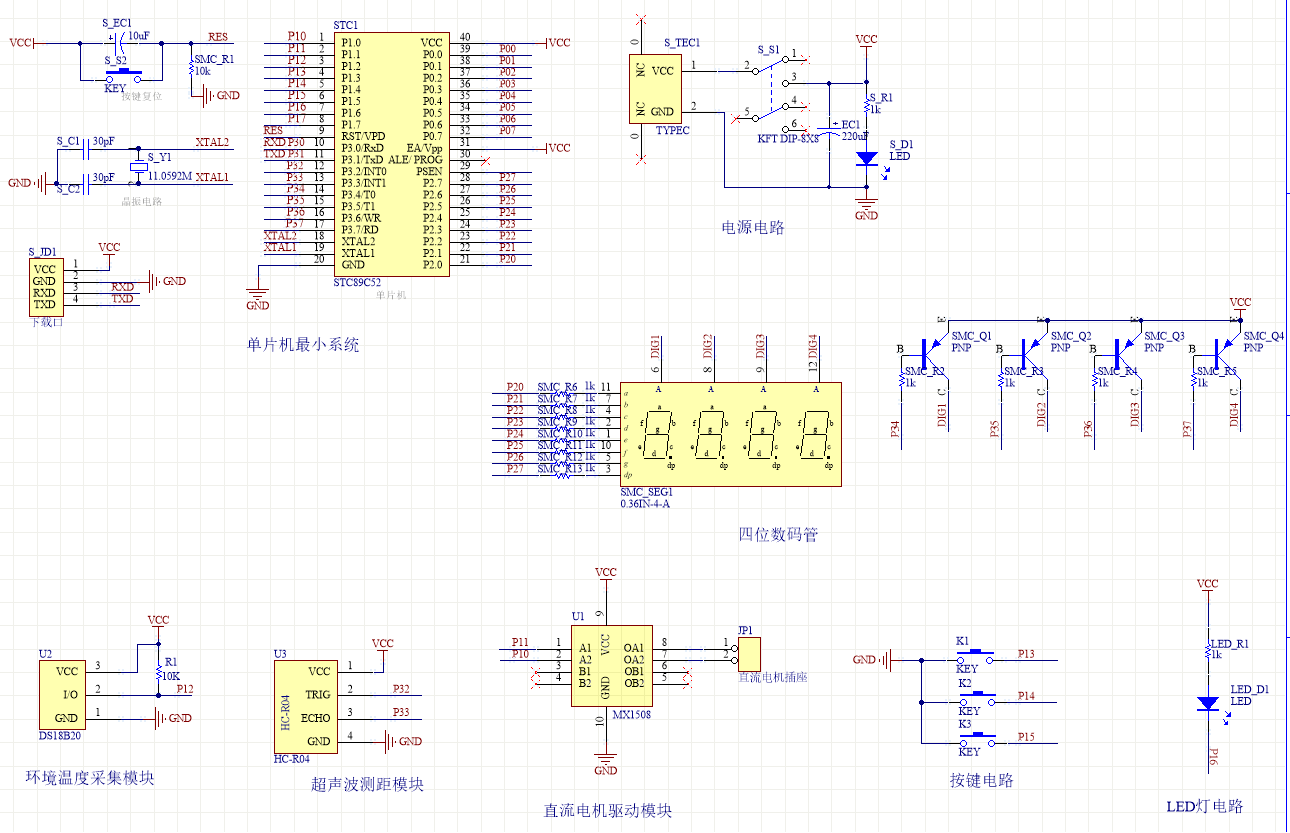Click the GND symbol below the MX1508
This screenshot has width=1290, height=833.
[605, 762]
